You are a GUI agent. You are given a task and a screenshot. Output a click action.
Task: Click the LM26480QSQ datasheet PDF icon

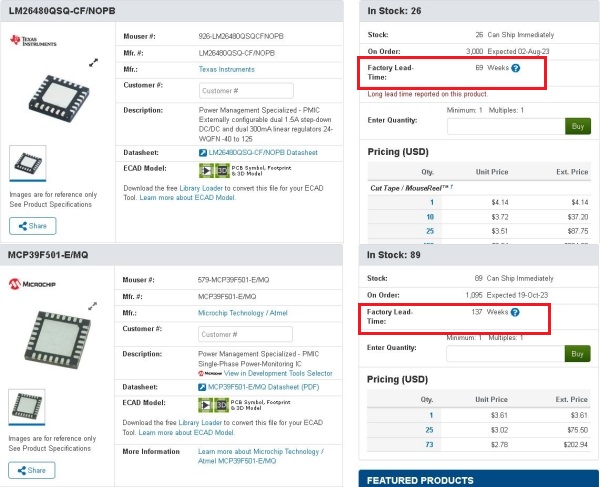203,153
